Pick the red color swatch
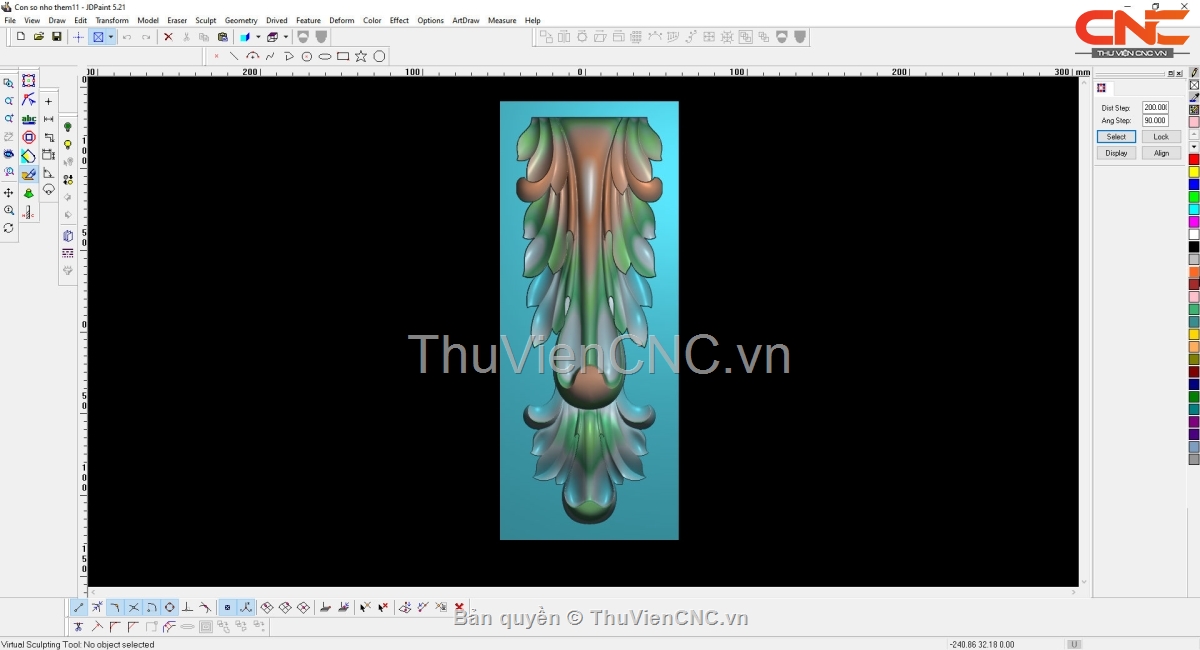The image size is (1200, 650). pos(1193,159)
